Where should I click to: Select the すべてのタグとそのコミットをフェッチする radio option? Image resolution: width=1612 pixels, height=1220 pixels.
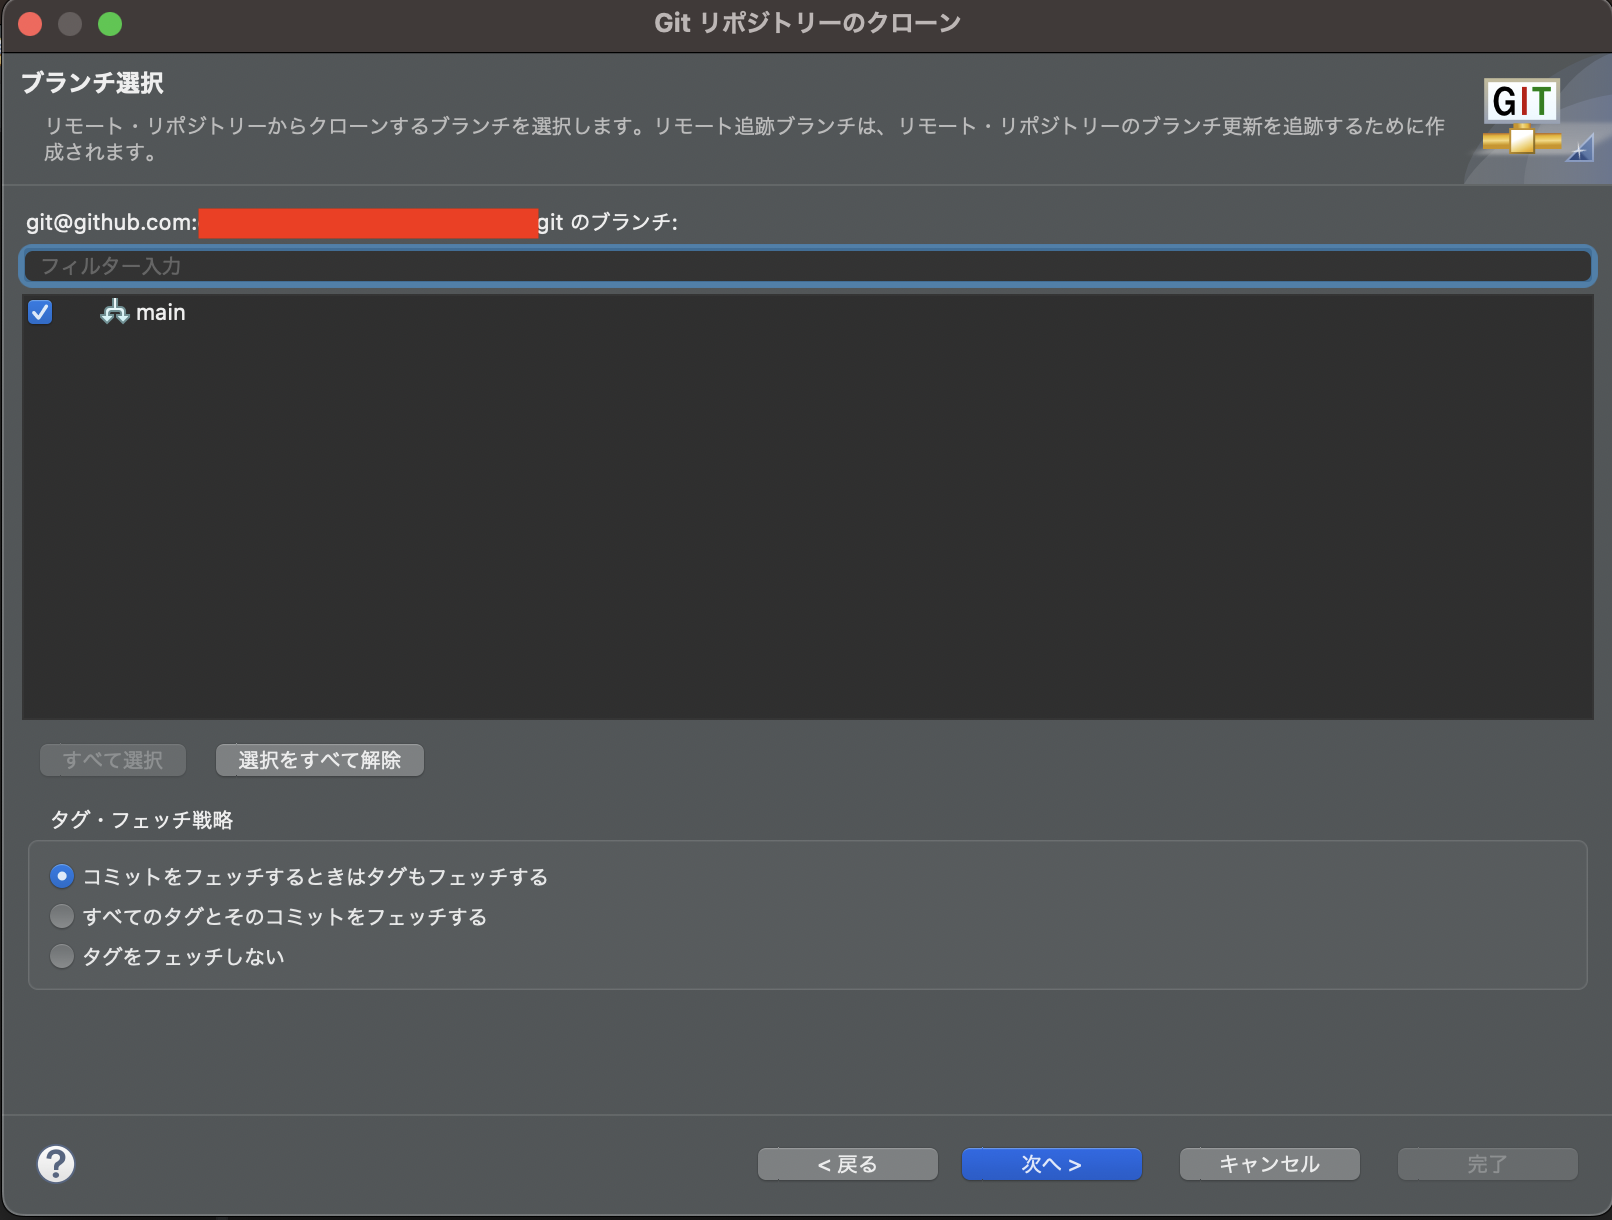[x=61, y=915]
